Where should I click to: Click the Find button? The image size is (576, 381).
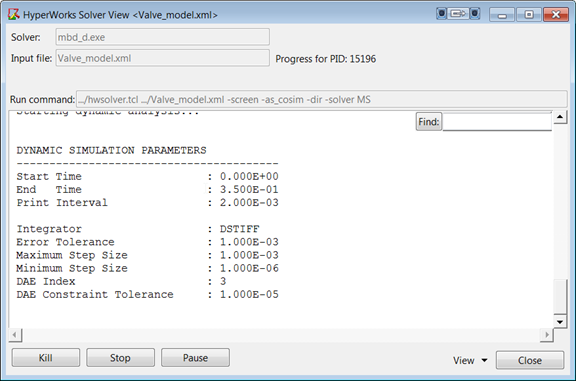click(429, 122)
